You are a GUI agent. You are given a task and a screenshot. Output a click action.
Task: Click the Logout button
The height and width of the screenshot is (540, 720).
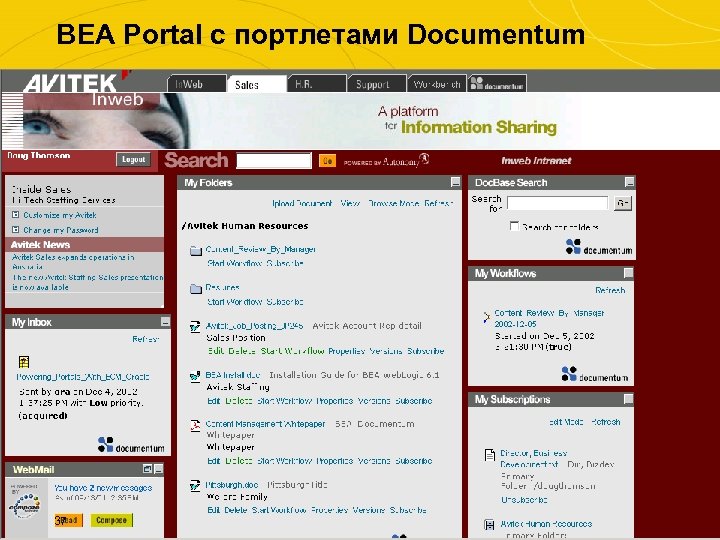133,159
